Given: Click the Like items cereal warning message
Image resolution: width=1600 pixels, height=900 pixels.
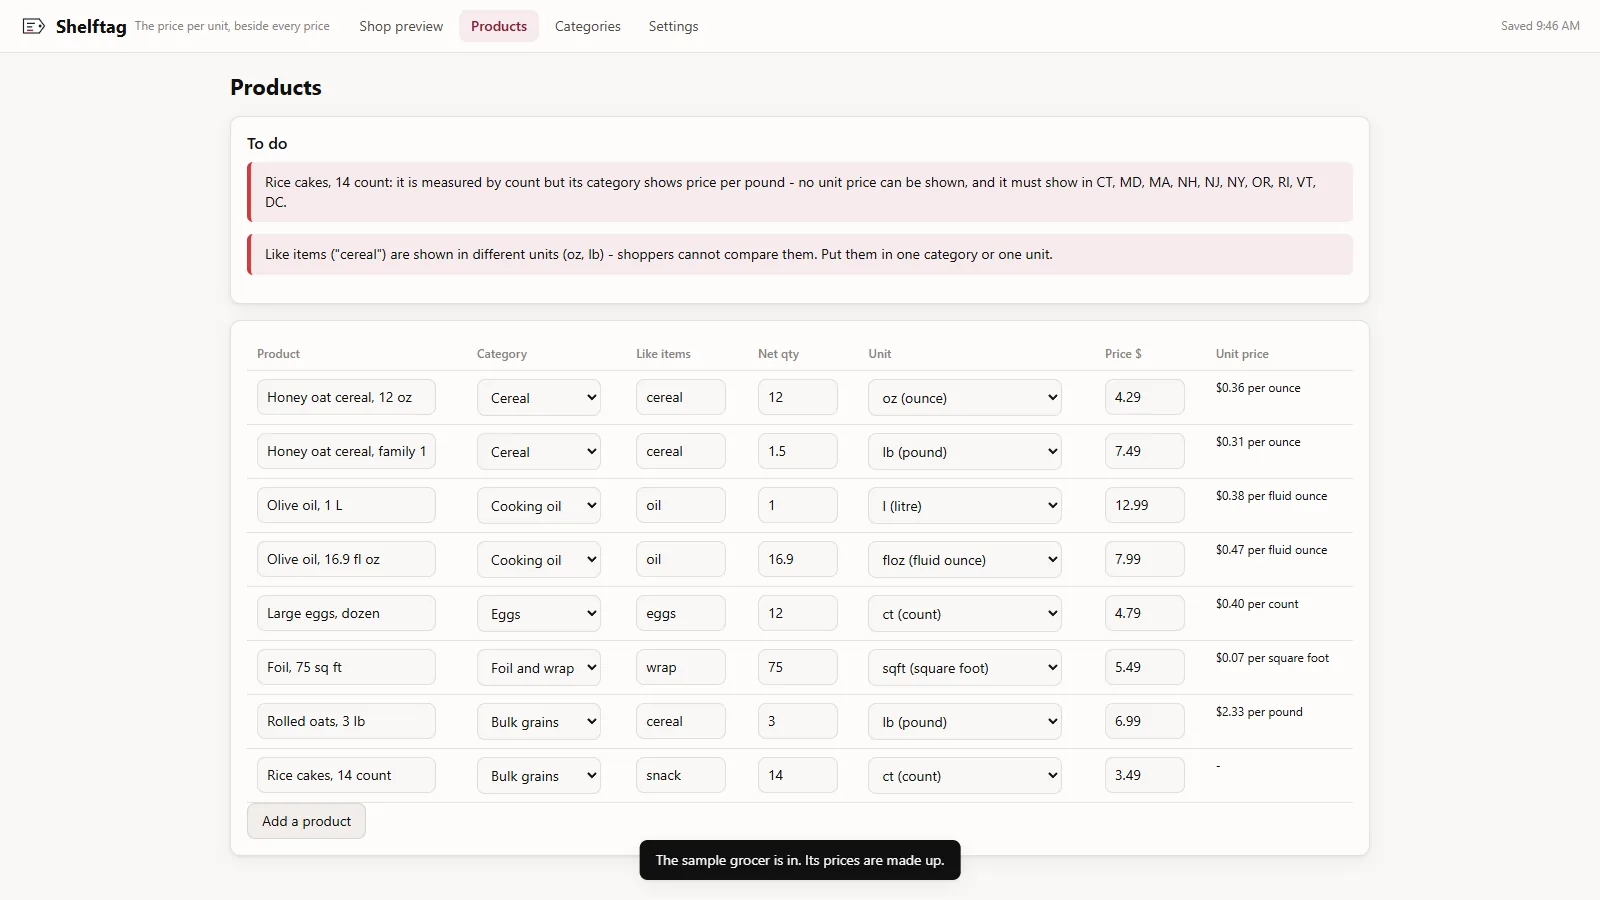Looking at the screenshot, I should coord(800,254).
